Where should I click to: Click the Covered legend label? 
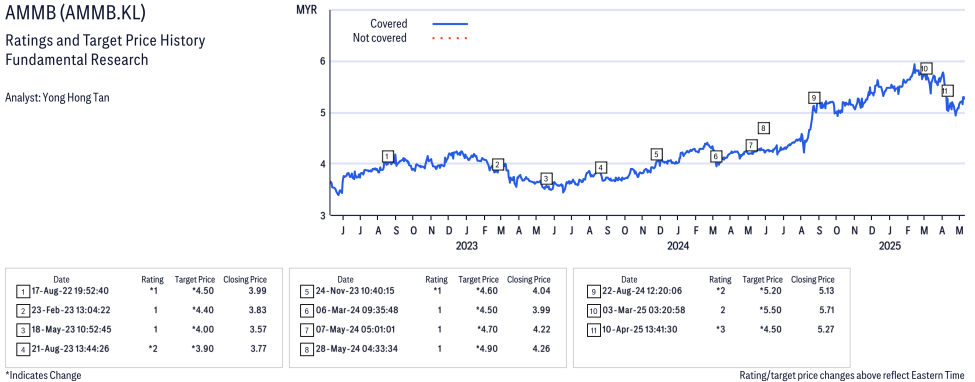[389, 24]
